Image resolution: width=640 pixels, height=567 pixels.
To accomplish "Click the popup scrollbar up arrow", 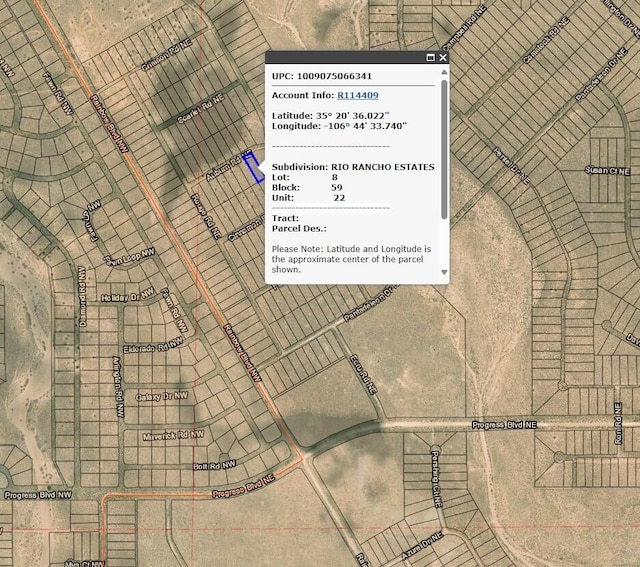I will pyautogui.click(x=444, y=72).
